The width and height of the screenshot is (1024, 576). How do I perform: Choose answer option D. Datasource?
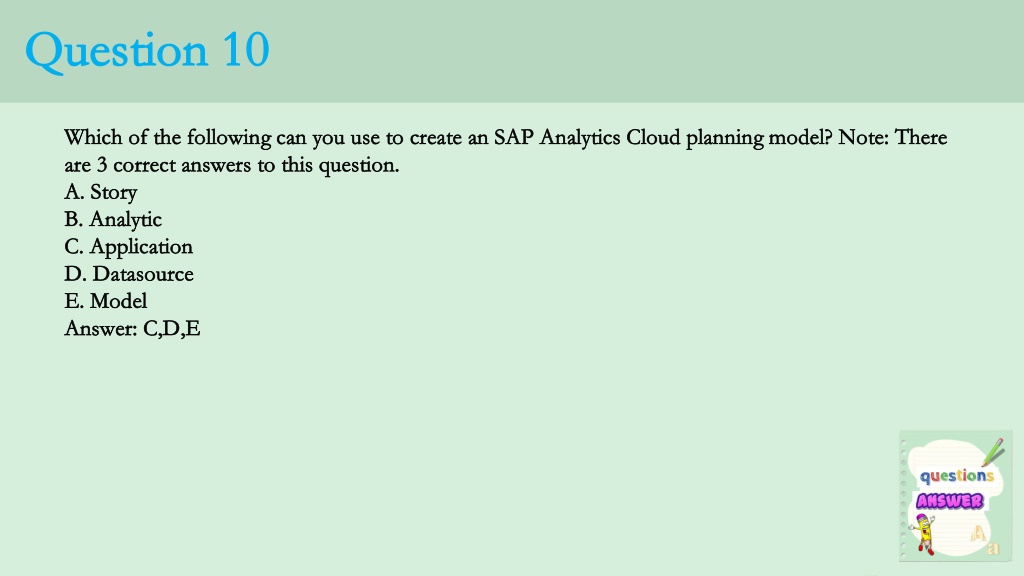point(129,274)
